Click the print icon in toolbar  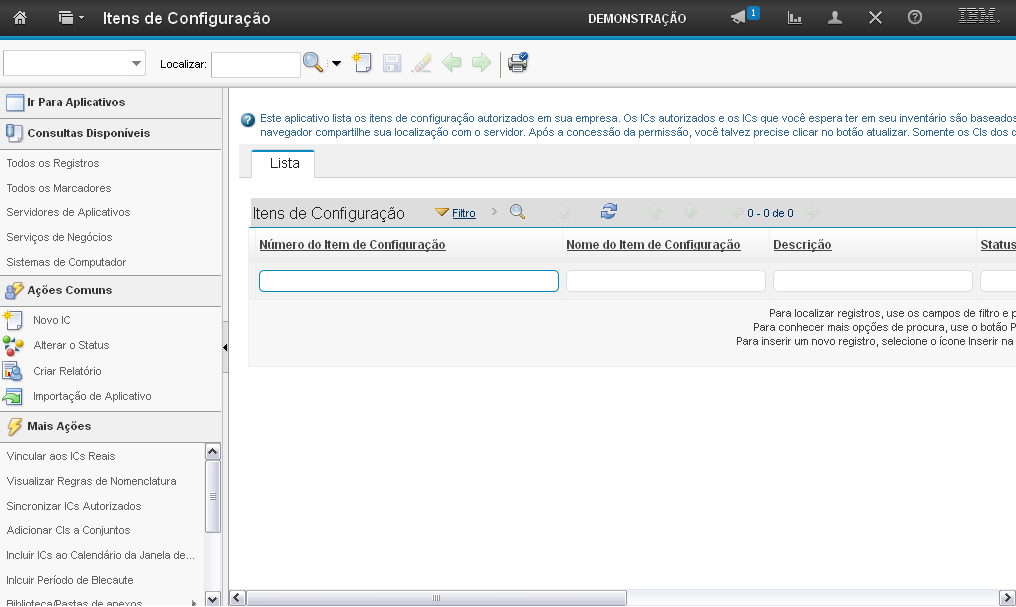pyautogui.click(x=517, y=63)
